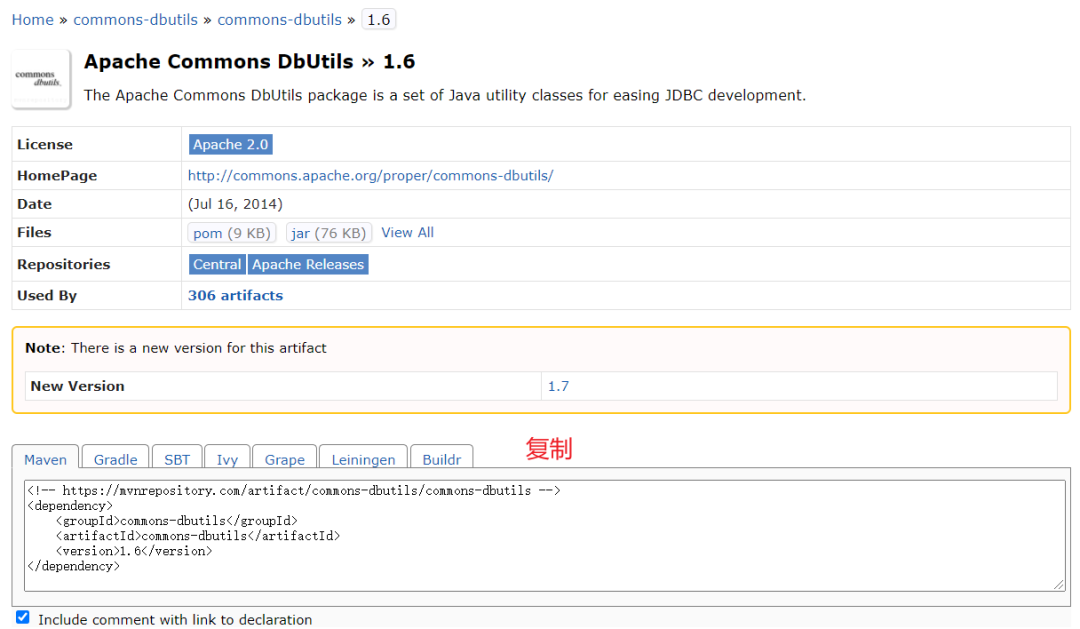The width and height of the screenshot is (1080, 629).
Task: Switch to the Ivy tab
Action: 227,458
